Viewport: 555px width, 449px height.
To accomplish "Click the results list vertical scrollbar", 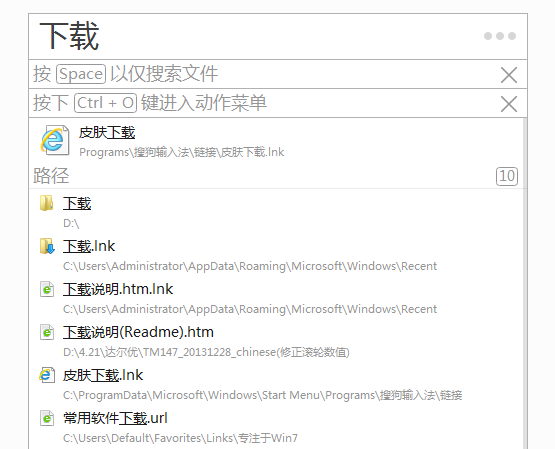I will (525, 283).
